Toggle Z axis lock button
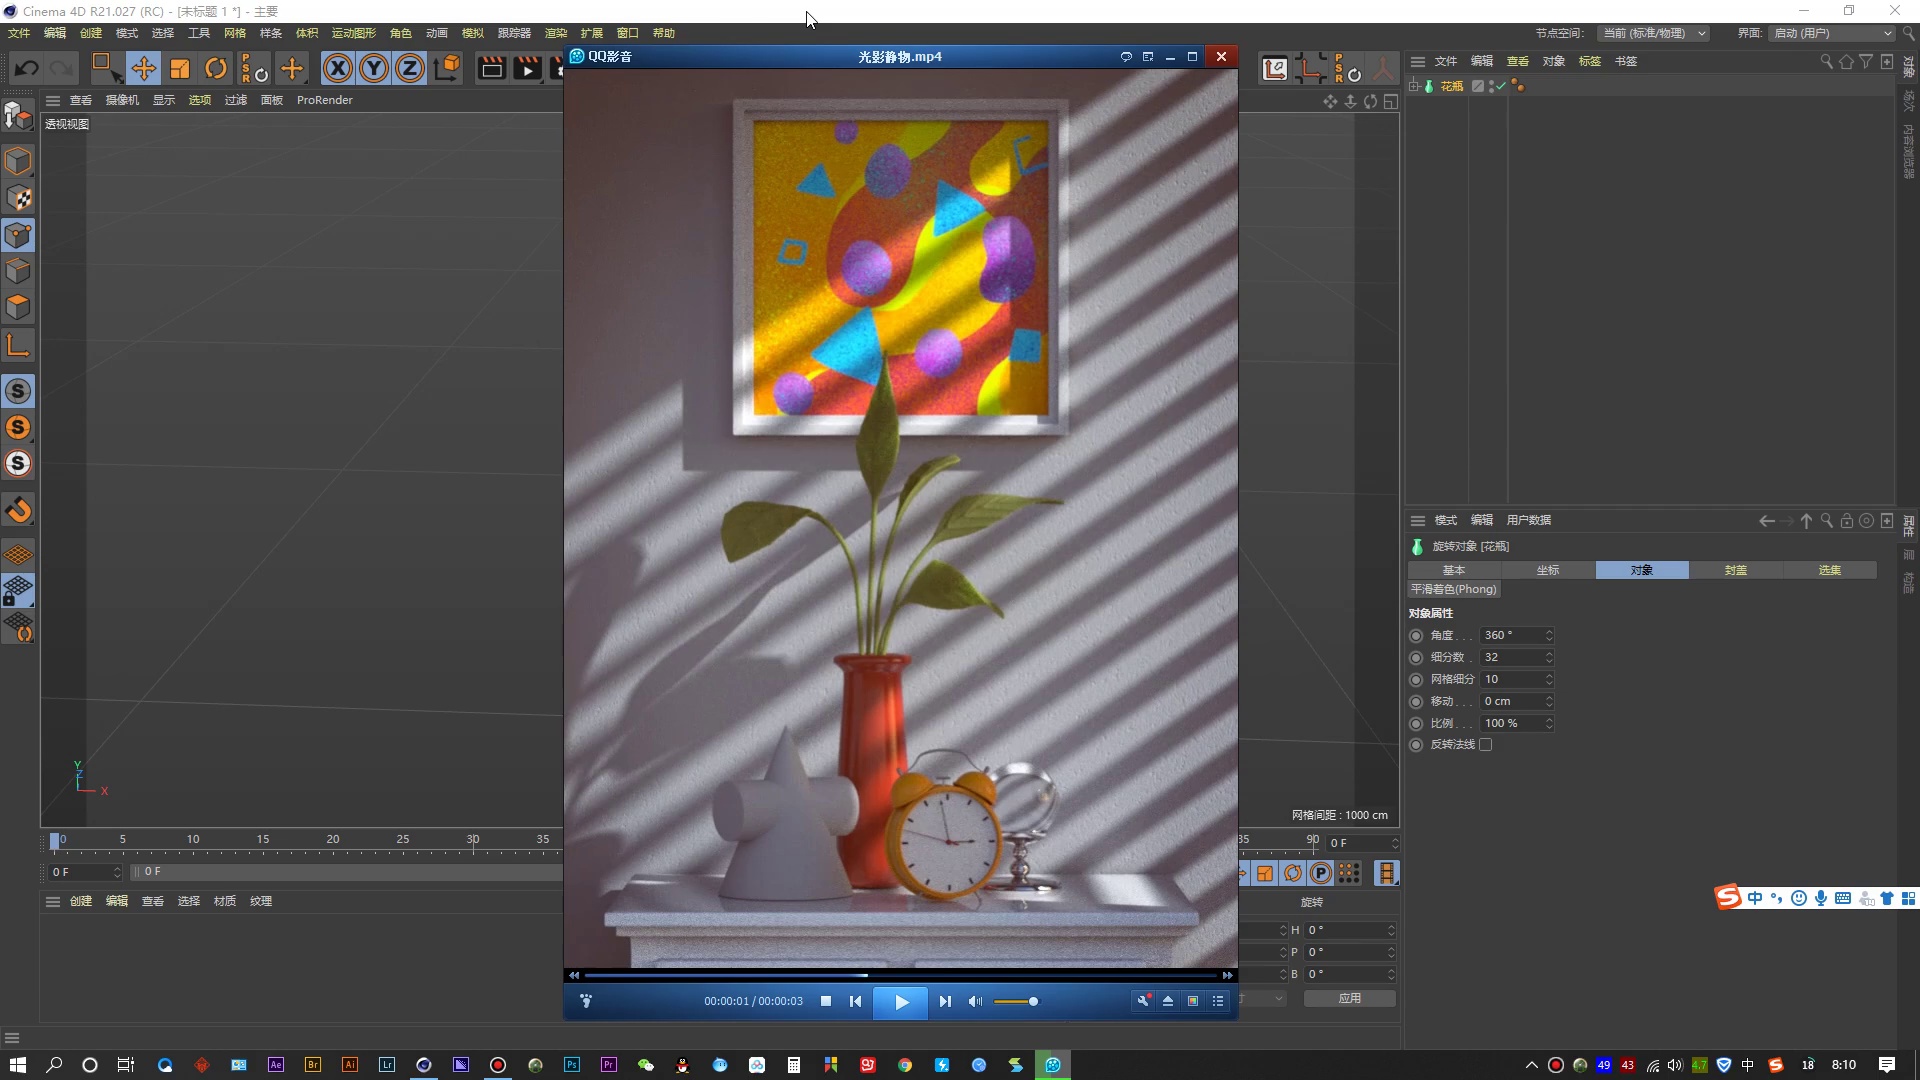1920x1080 pixels. [x=410, y=68]
